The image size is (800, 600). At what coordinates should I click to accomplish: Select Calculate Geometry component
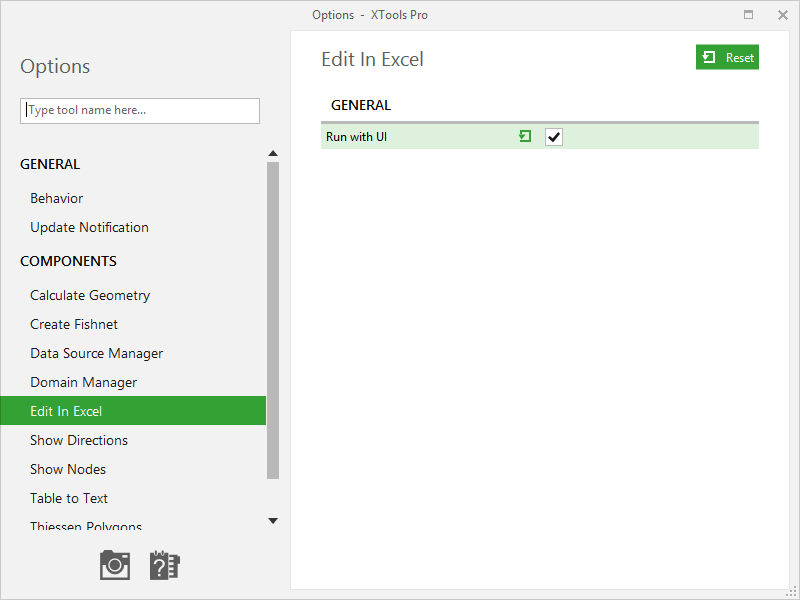[90, 295]
